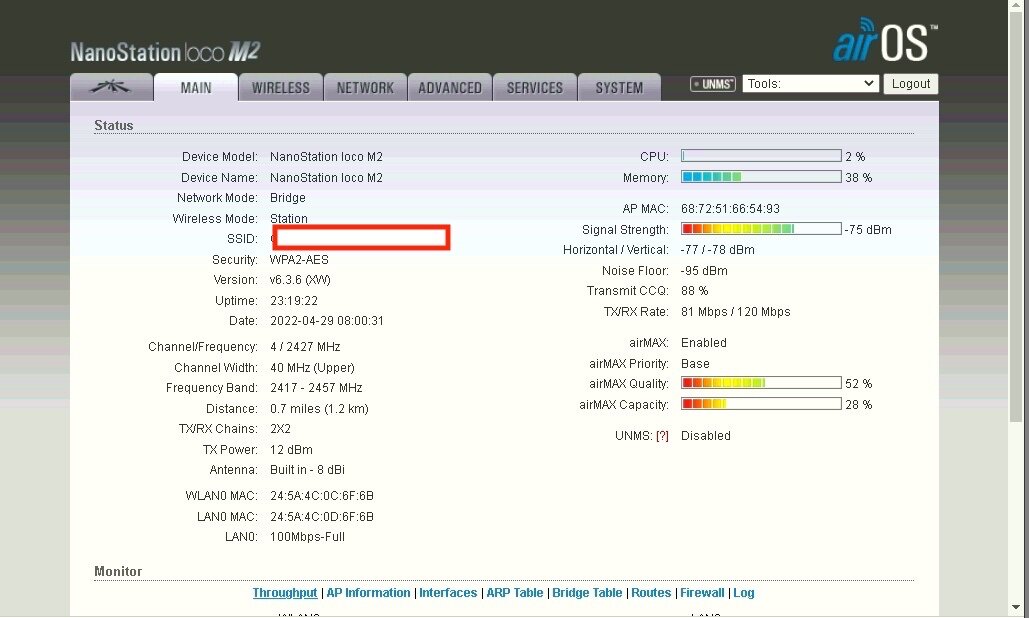Click the Status section heading
1029x618 pixels.
[114, 125]
